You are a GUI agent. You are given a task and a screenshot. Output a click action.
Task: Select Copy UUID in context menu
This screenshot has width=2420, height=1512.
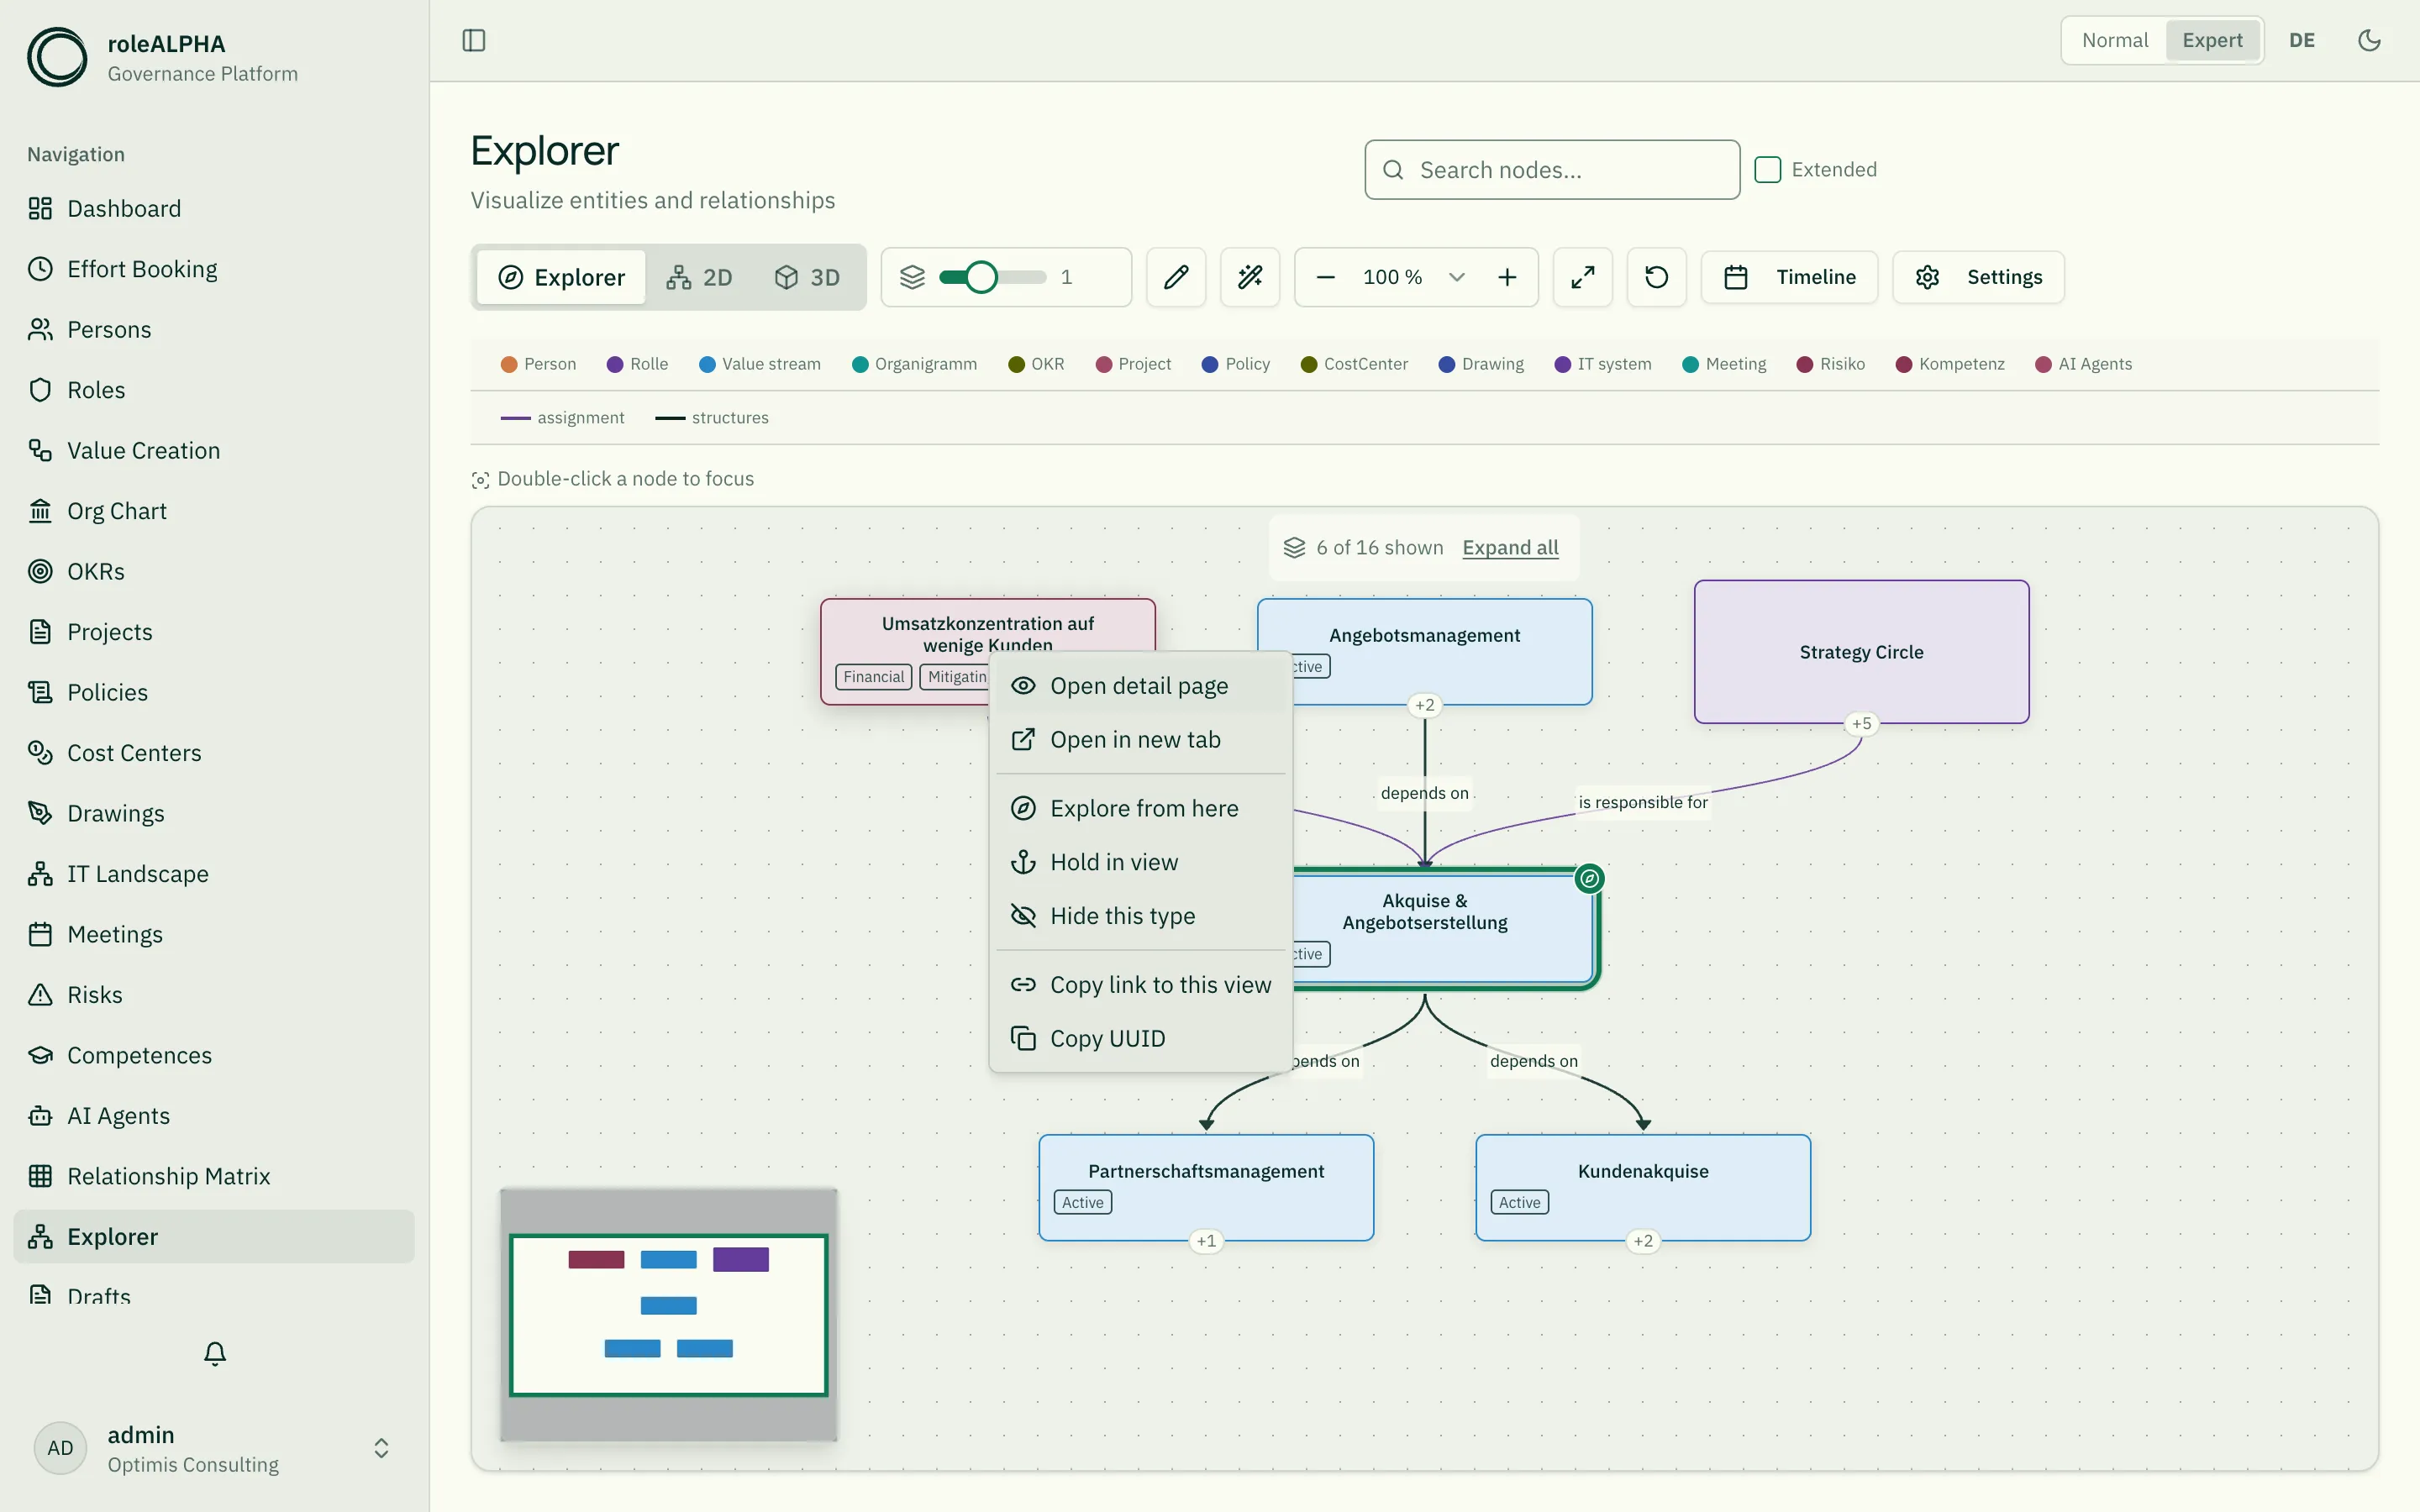(1140, 1039)
